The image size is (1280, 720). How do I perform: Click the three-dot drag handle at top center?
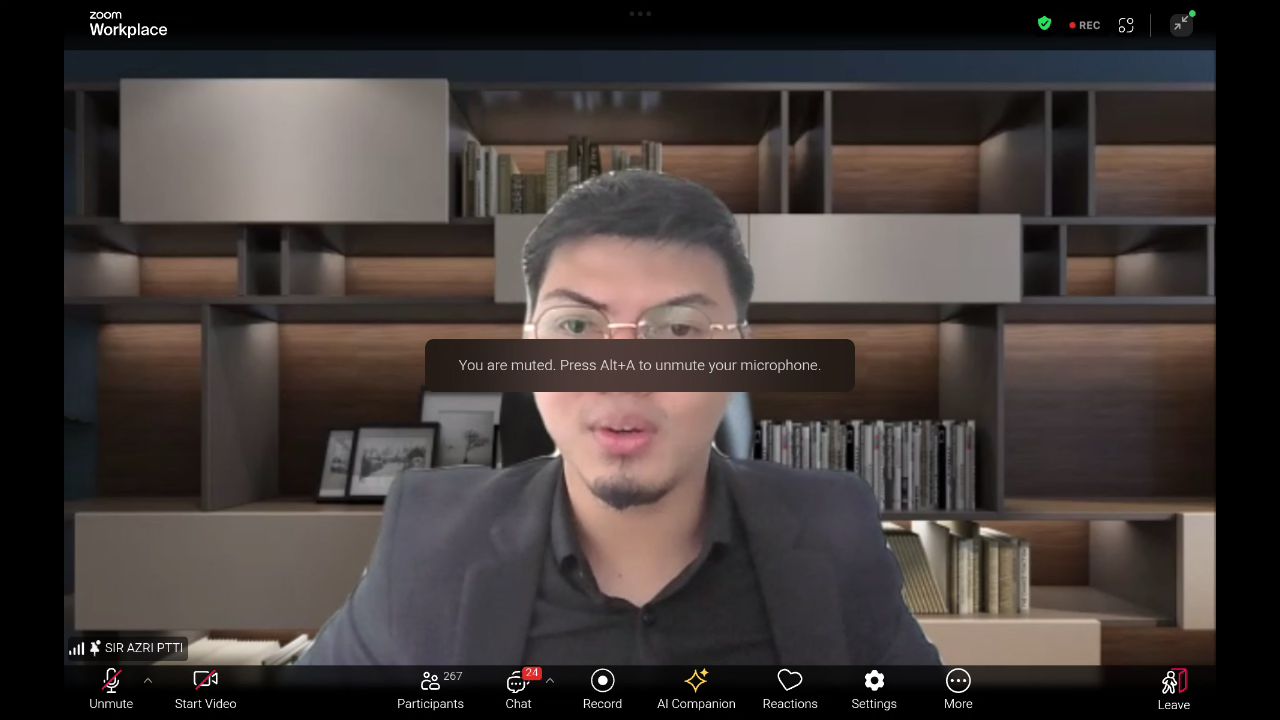tap(640, 14)
